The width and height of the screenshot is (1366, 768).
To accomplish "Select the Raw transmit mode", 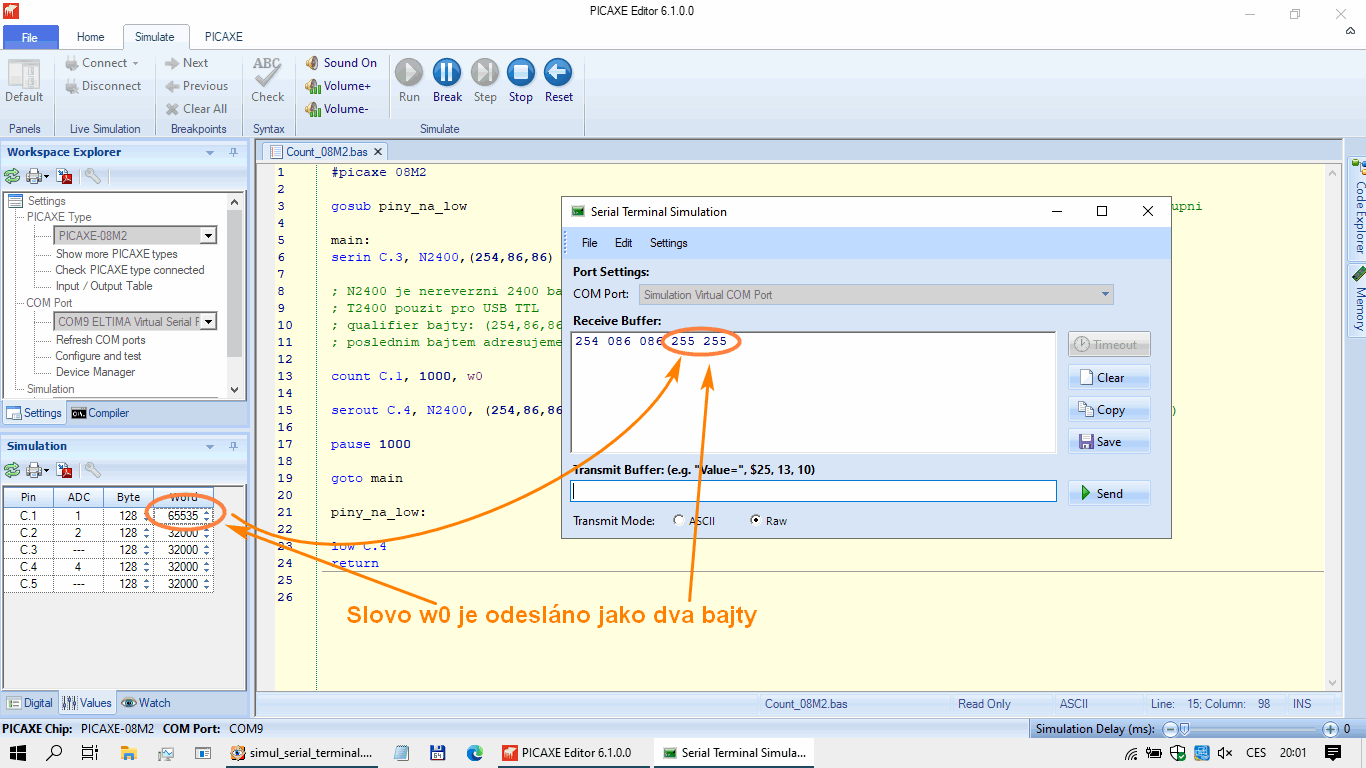I will [756, 521].
